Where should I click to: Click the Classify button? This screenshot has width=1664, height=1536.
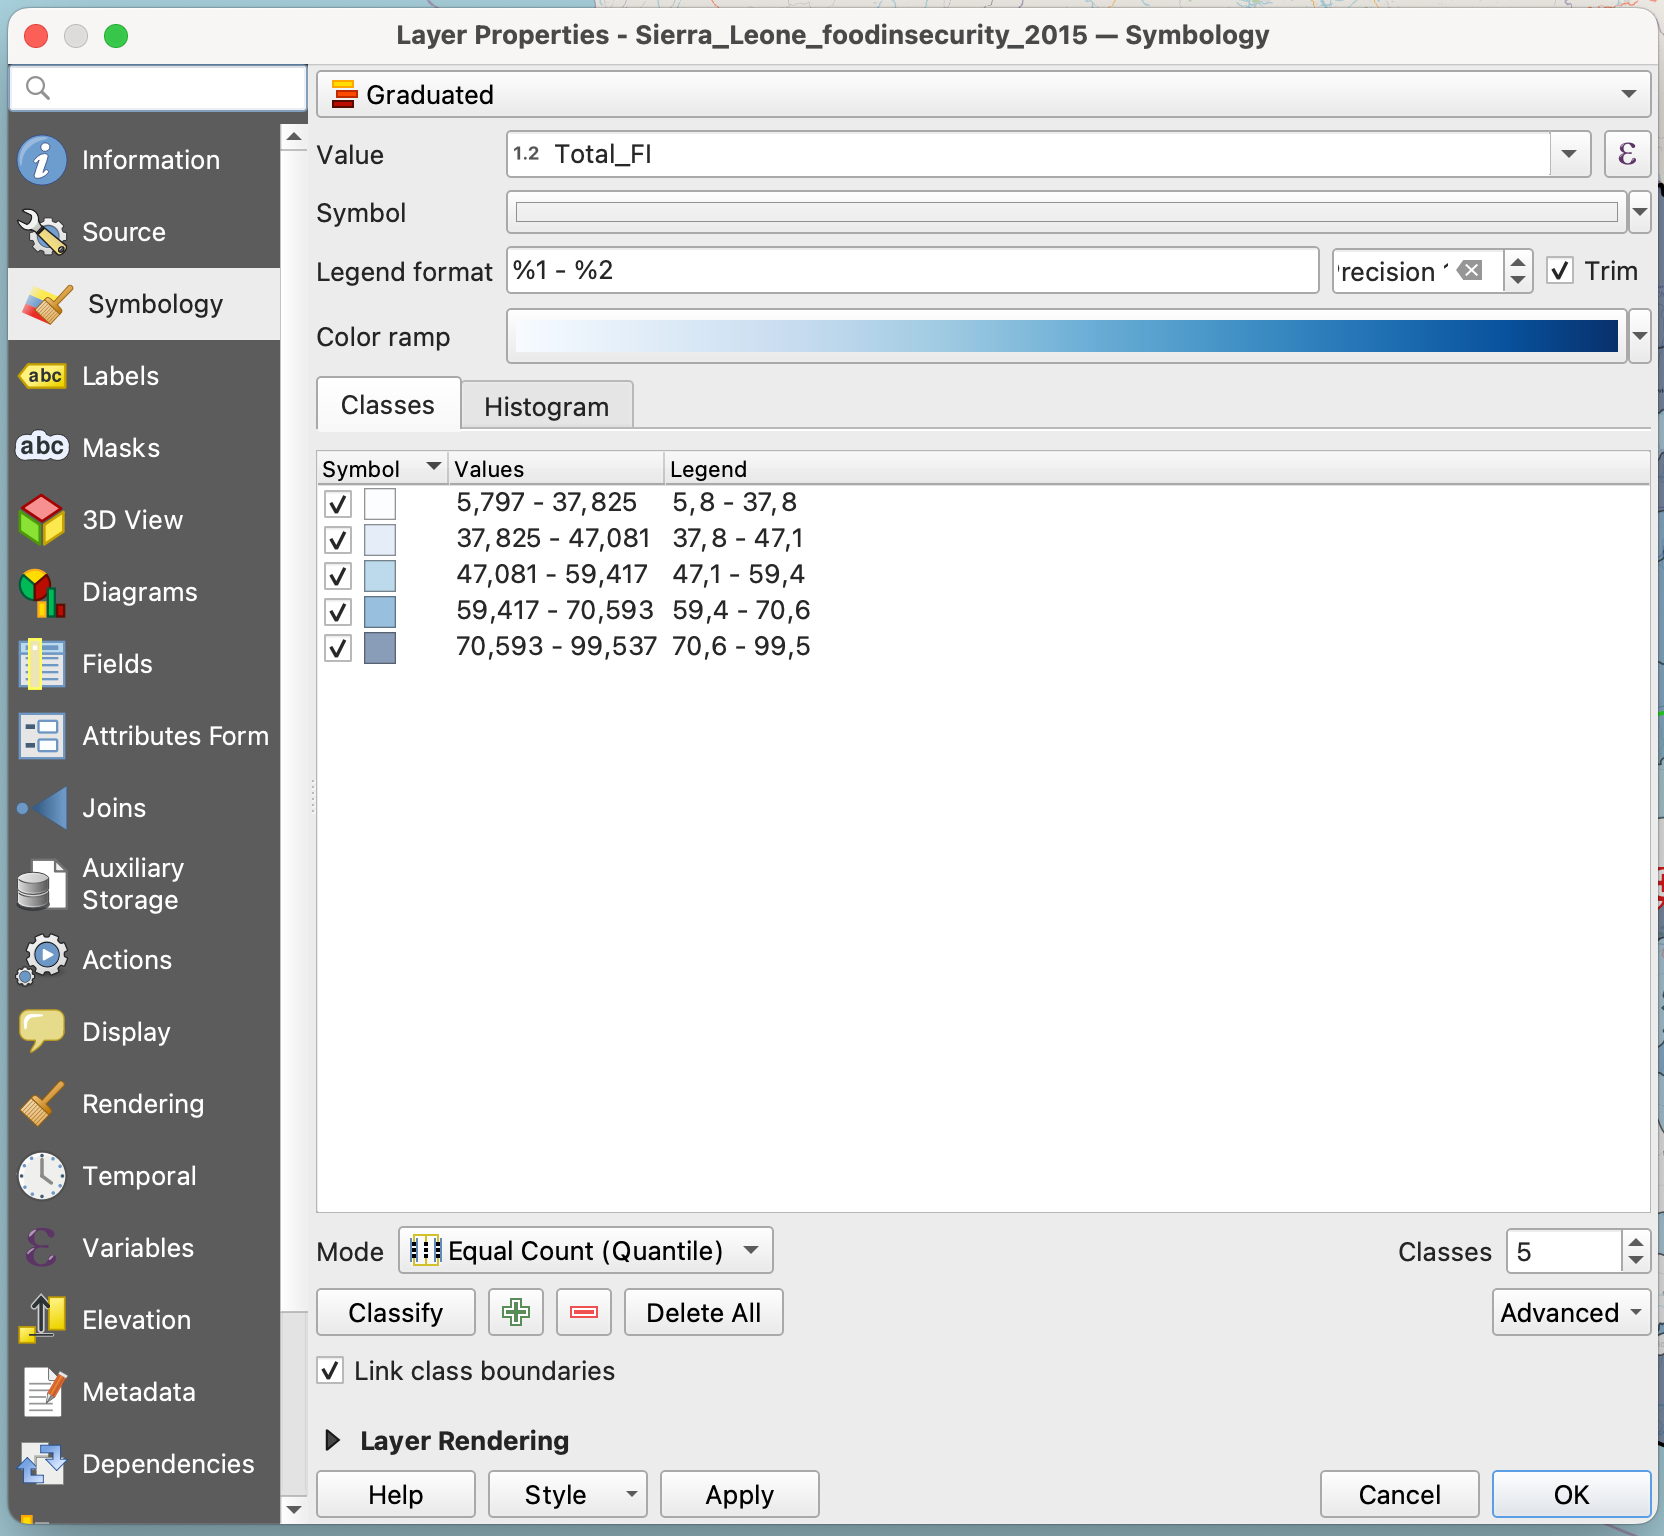pyautogui.click(x=395, y=1312)
